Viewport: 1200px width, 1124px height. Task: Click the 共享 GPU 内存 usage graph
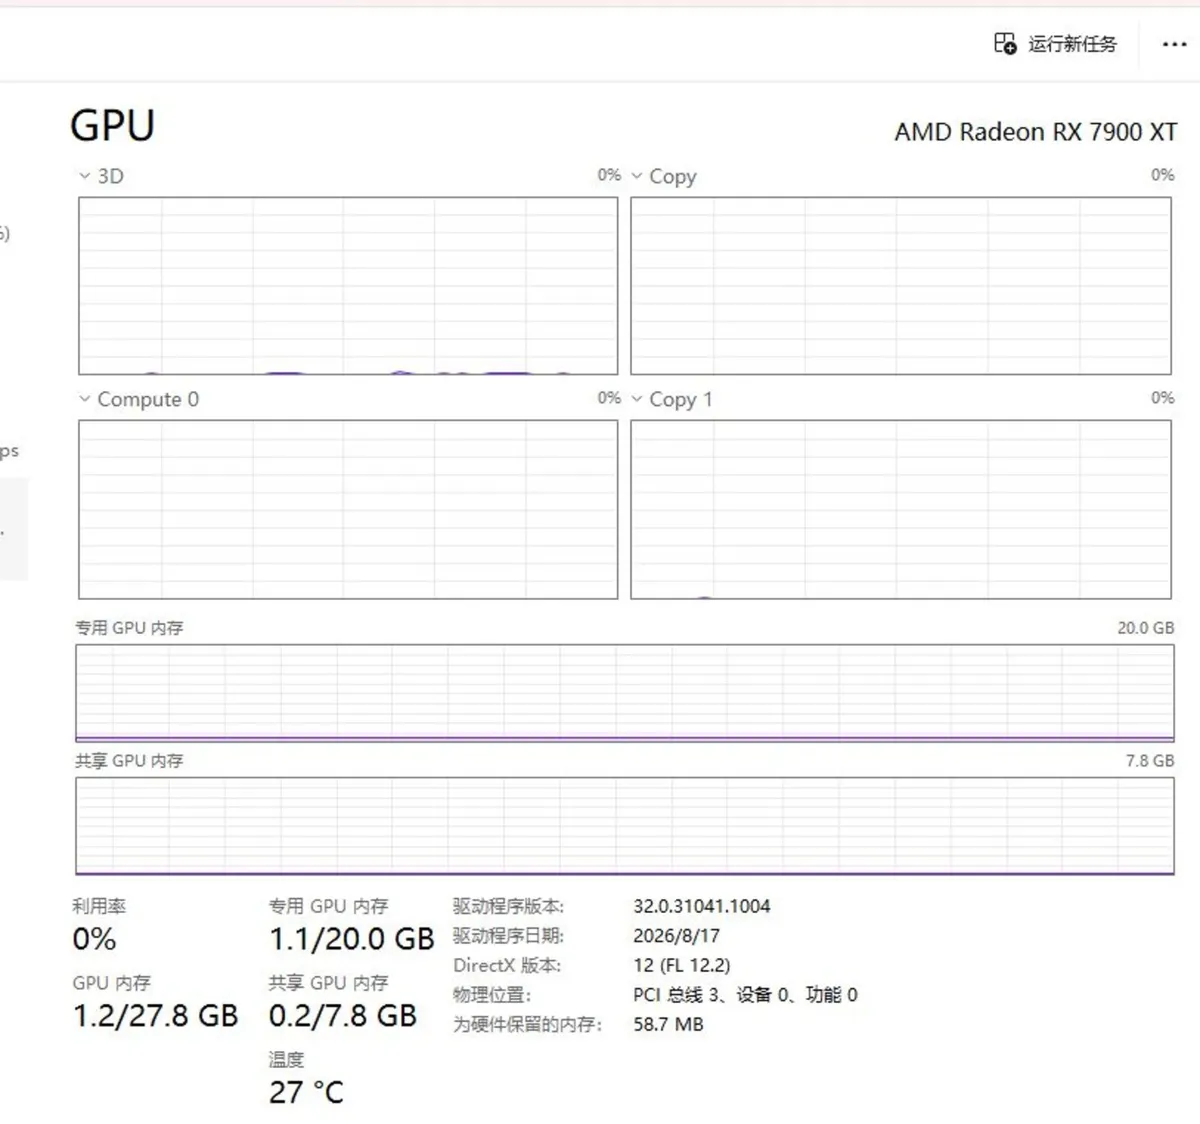tap(625, 826)
